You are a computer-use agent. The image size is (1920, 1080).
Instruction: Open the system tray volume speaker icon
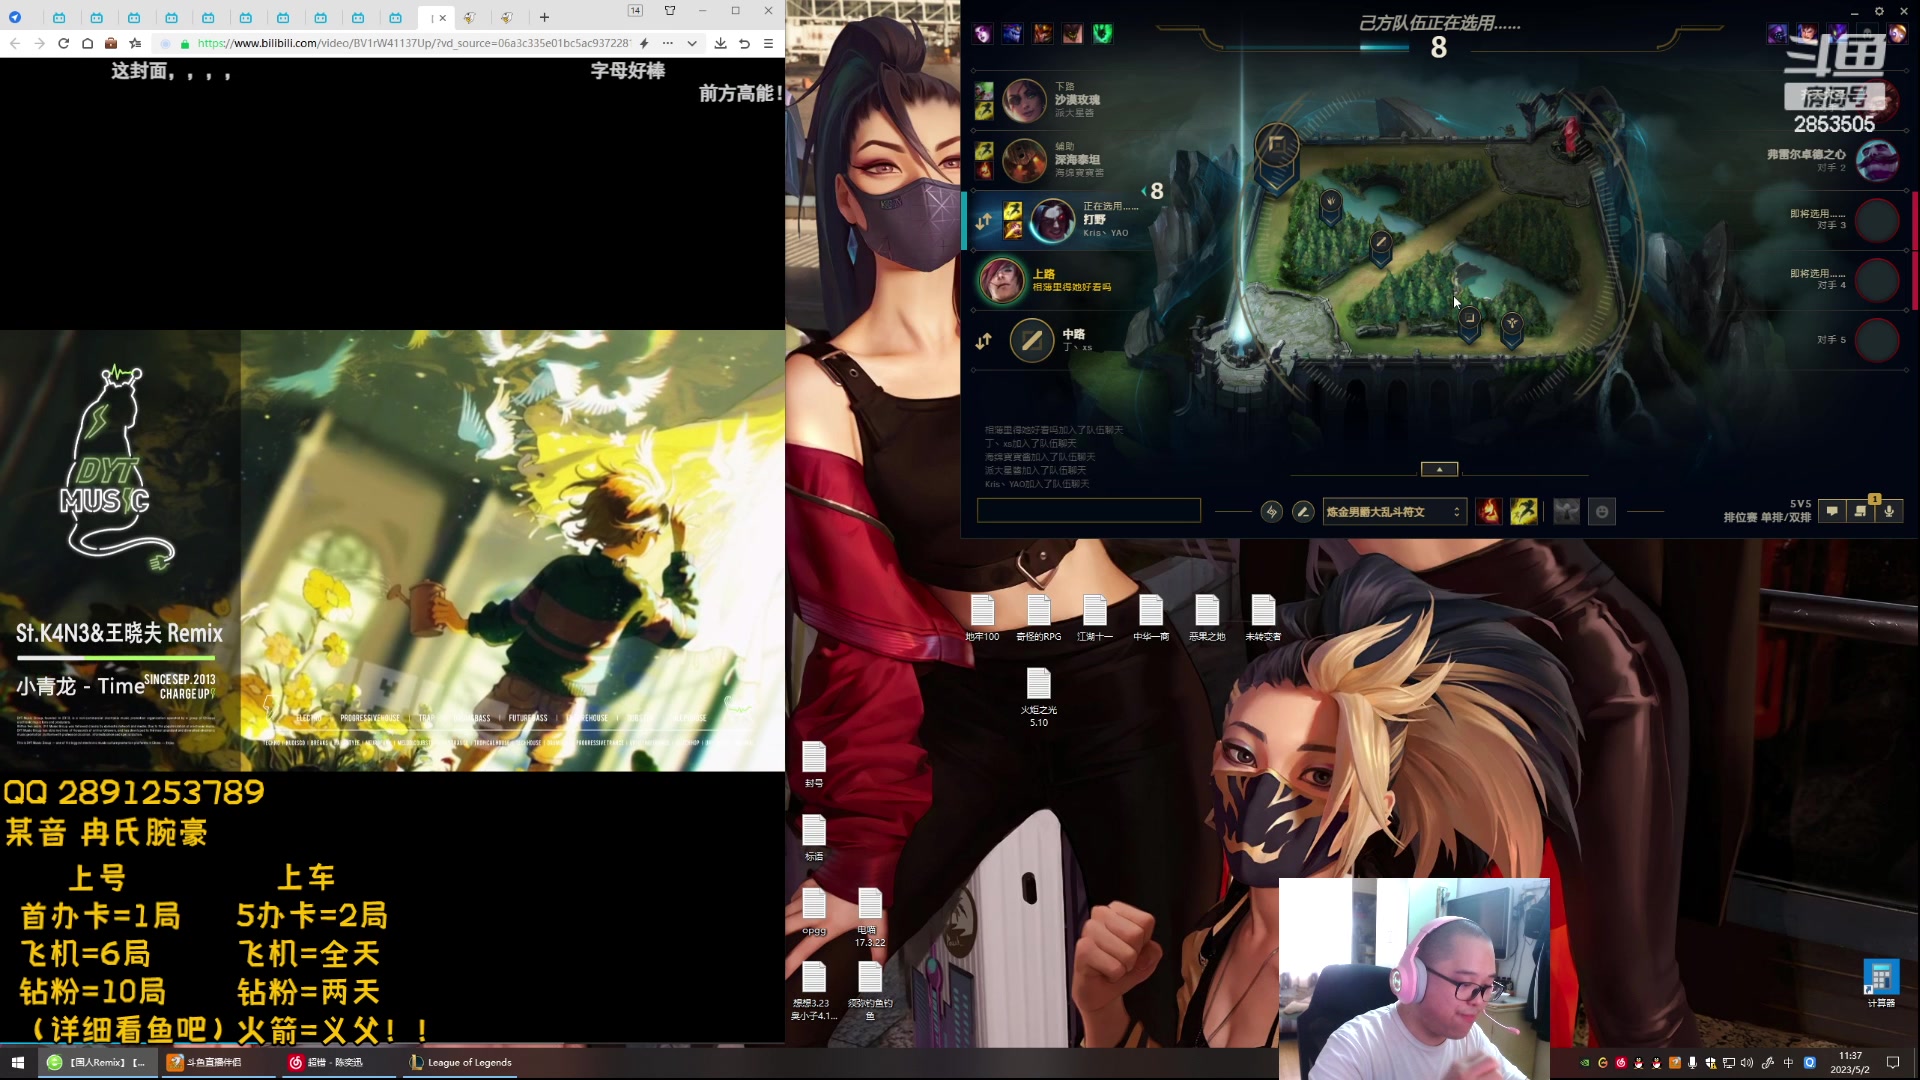pyautogui.click(x=1747, y=1063)
